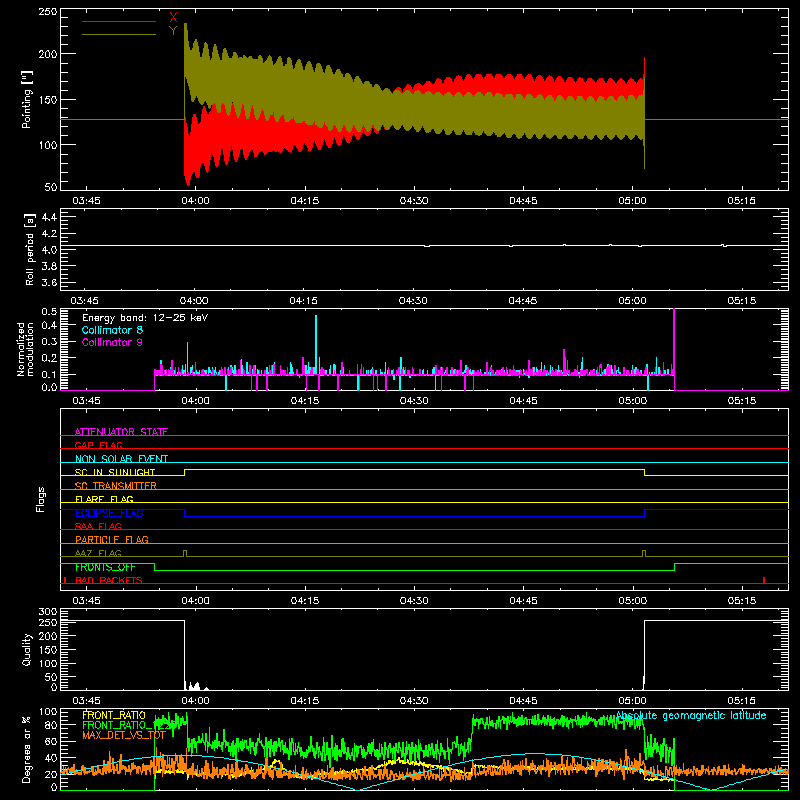The image size is (800, 800).
Task: Click the 100 value on Quality axis
Action: 48,663
